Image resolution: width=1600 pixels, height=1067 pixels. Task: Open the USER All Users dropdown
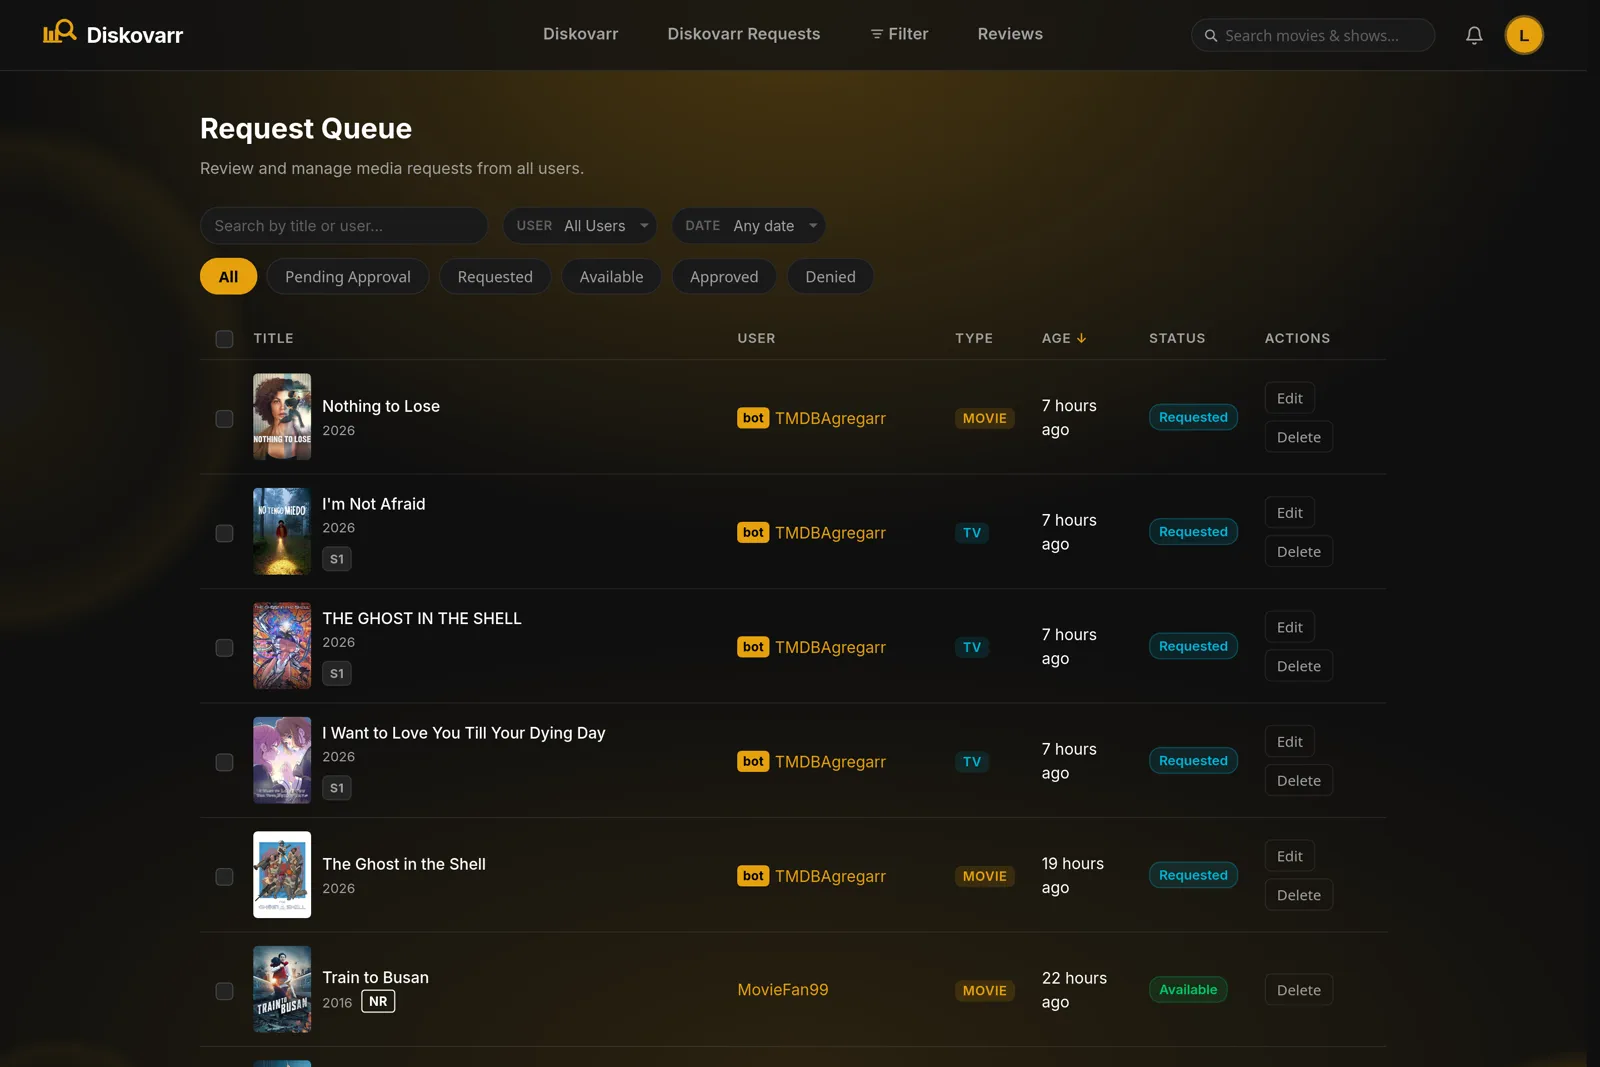pyautogui.click(x=579, y=226)
